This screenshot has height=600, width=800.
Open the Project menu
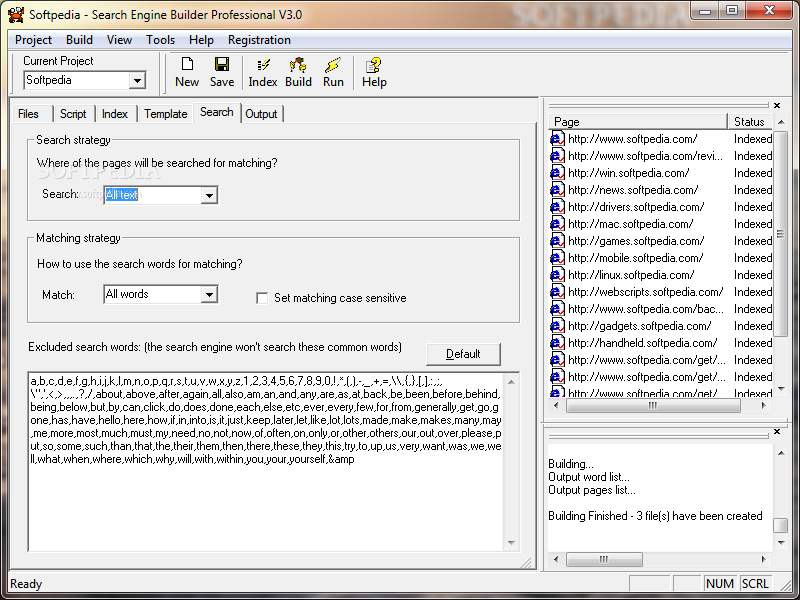(33, 40)
